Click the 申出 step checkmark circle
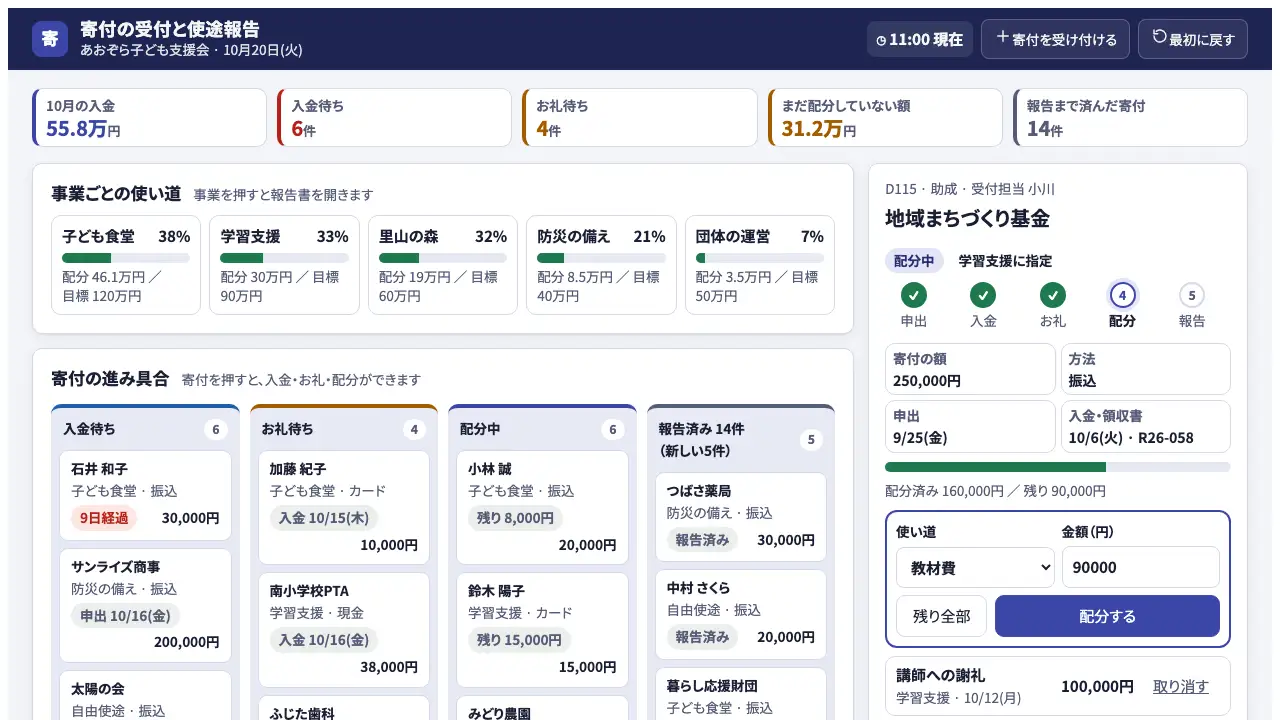 (914, 295)
